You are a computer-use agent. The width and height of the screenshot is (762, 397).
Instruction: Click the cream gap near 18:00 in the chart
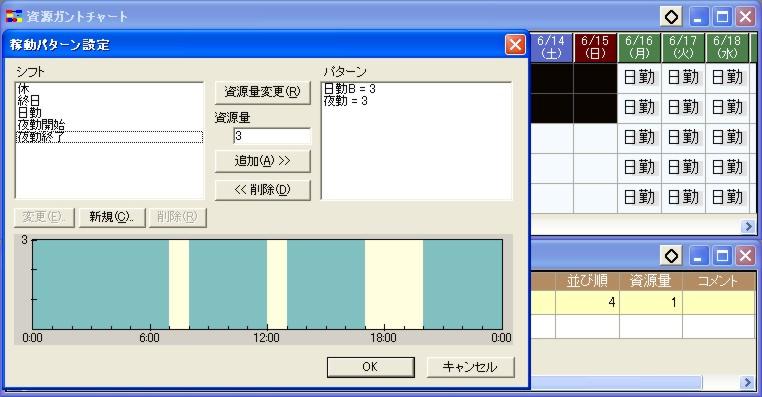point(394,284)
